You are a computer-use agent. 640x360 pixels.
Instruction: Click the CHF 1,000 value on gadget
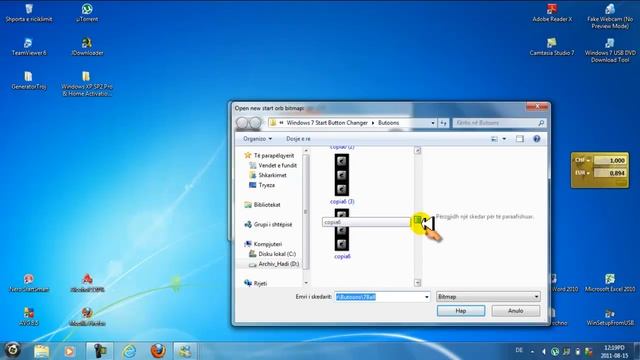pos(610,160)
